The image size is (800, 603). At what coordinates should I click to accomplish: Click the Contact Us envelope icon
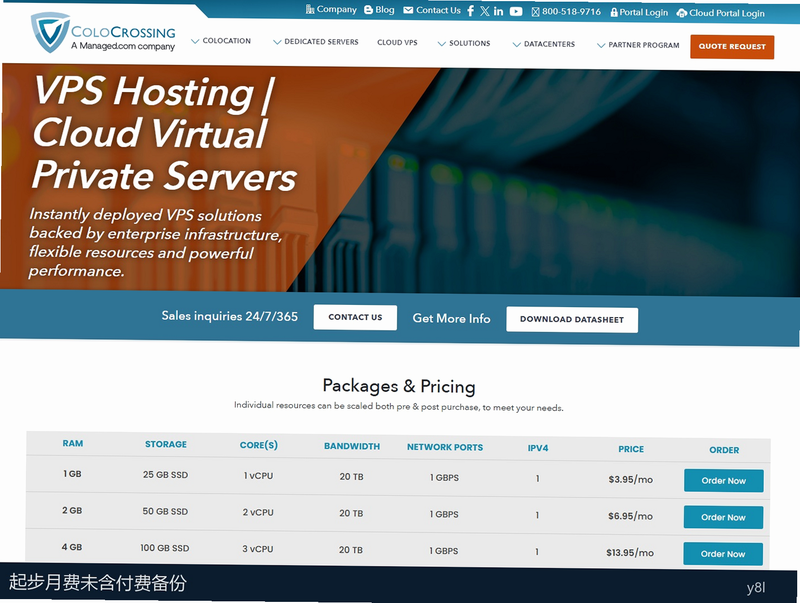(x=408, y=10)
